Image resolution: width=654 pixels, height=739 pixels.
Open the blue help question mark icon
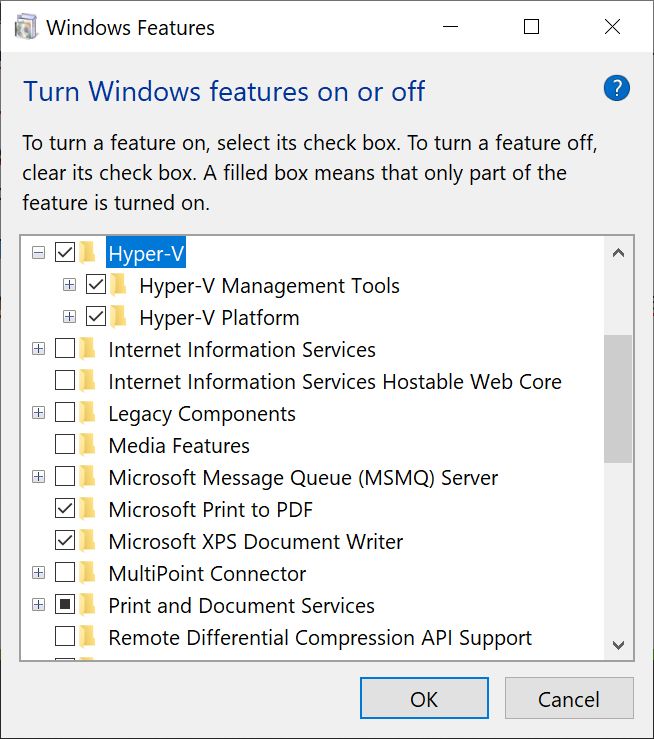(x=616, y=88)
